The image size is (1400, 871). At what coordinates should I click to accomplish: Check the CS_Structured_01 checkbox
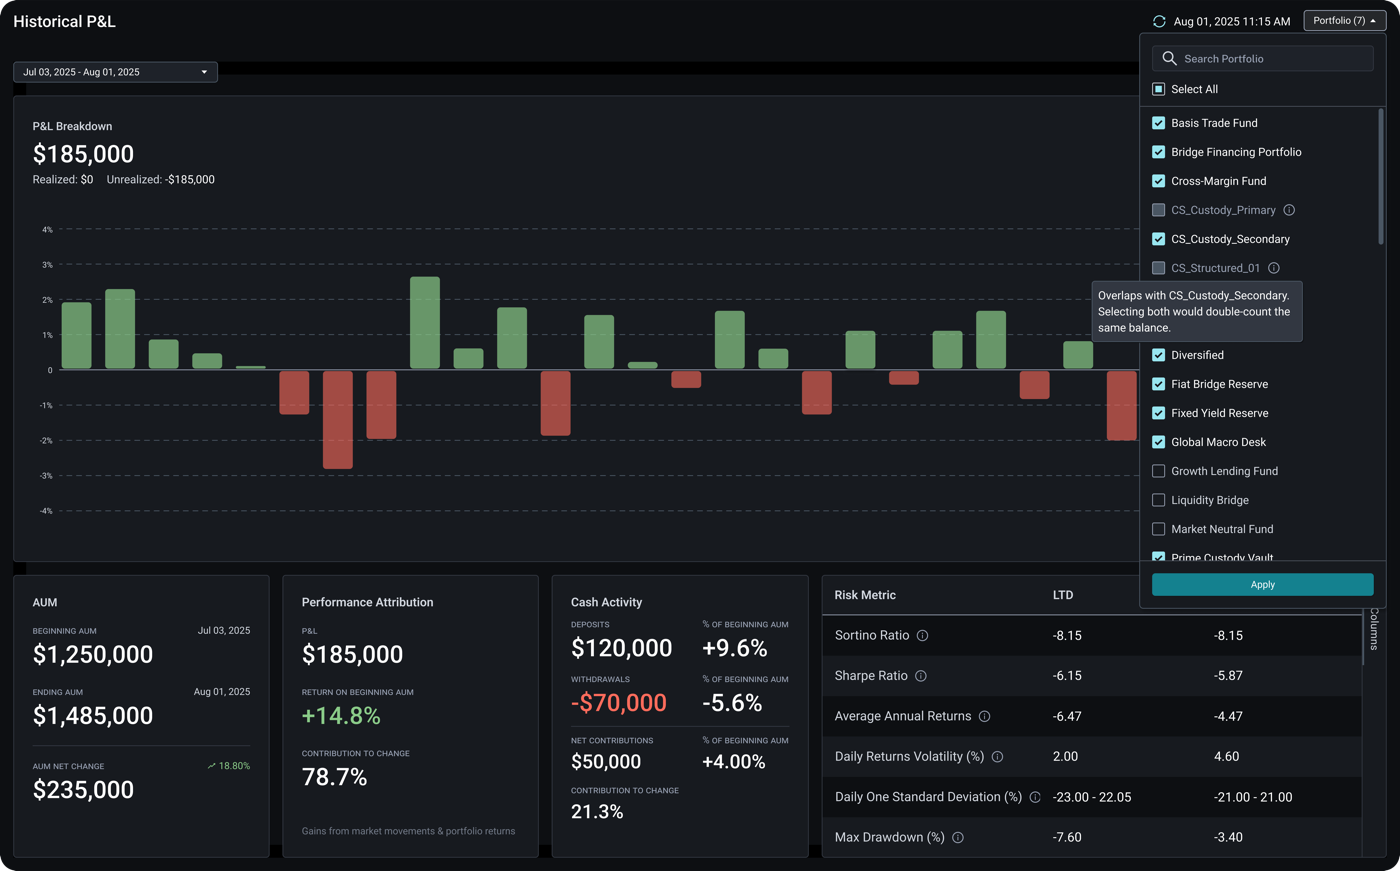click(1158, 268)
